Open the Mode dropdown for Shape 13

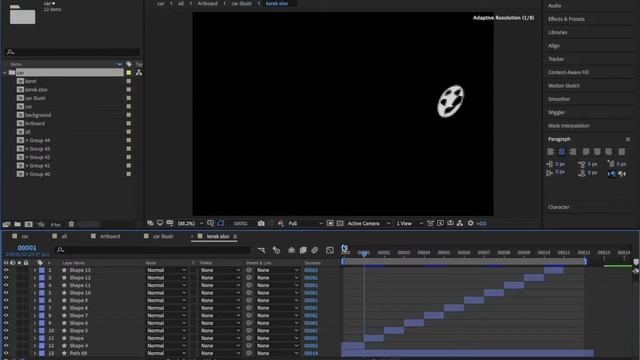166,270
